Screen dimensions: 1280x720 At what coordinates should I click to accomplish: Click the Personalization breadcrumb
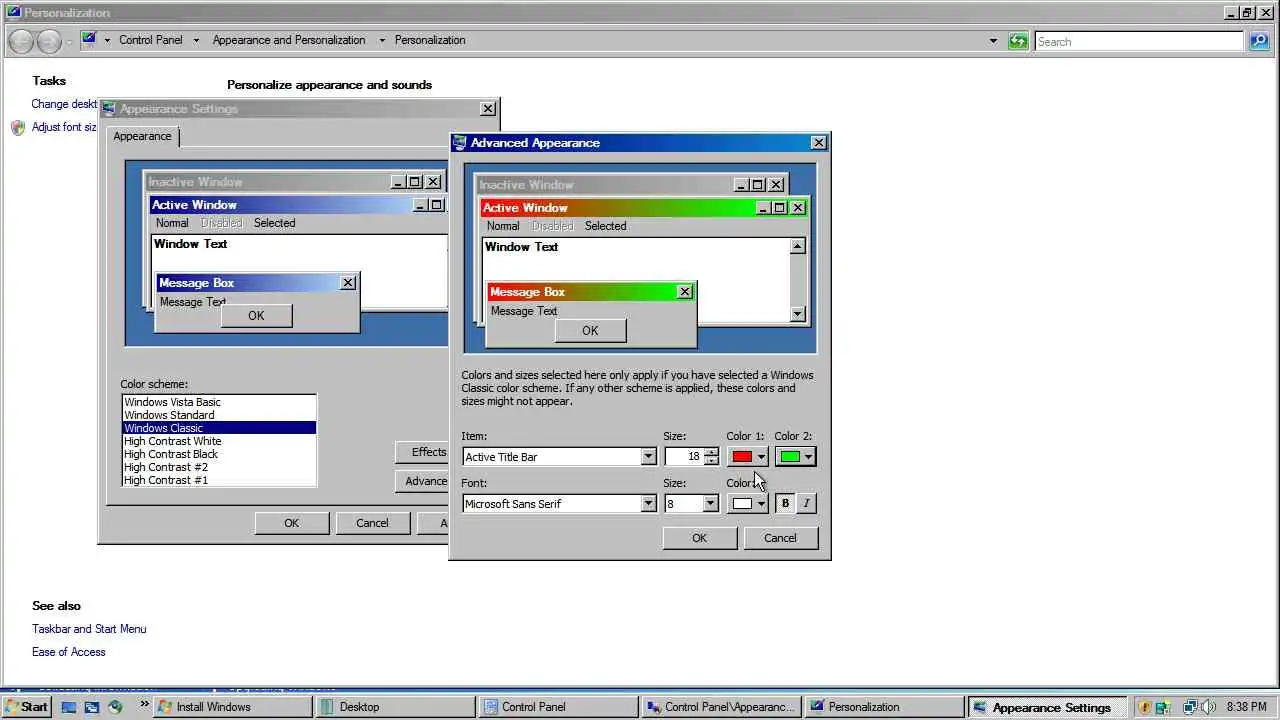click(x=430, y=40)
